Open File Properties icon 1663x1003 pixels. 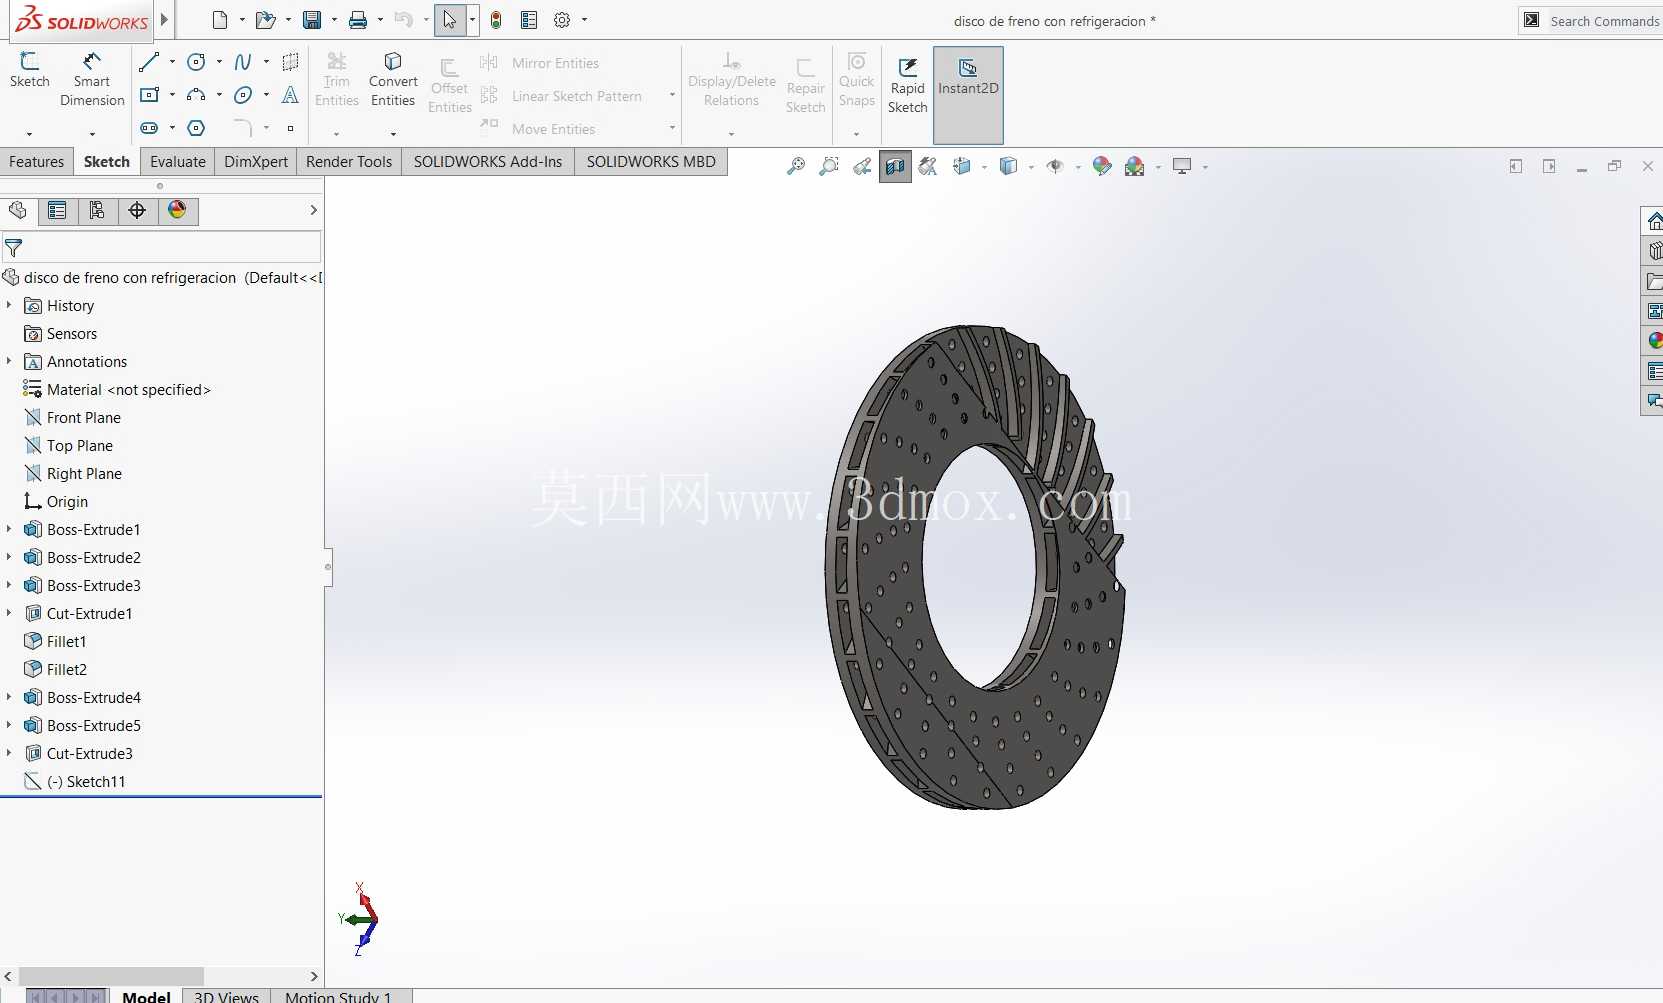click(x=529, y=20)
